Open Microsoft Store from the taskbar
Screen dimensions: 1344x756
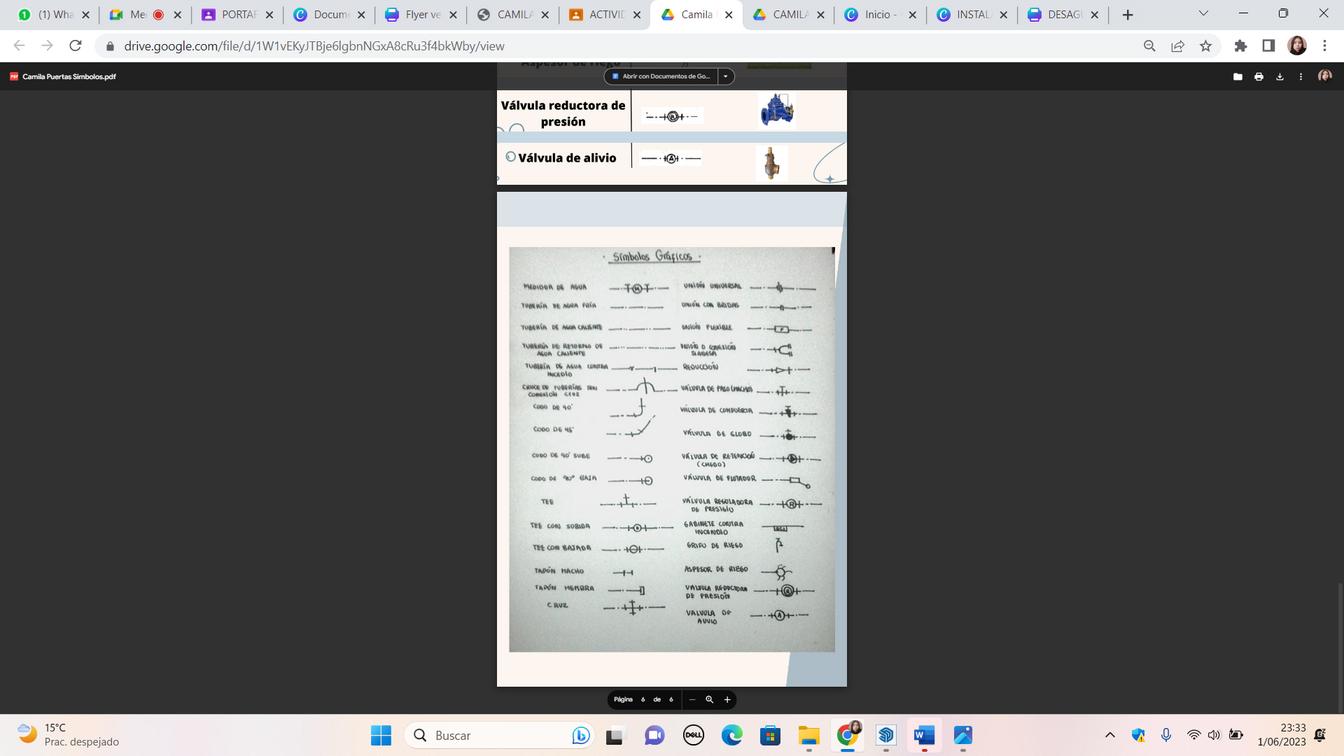pyautogui.click(x=770, y=736)
